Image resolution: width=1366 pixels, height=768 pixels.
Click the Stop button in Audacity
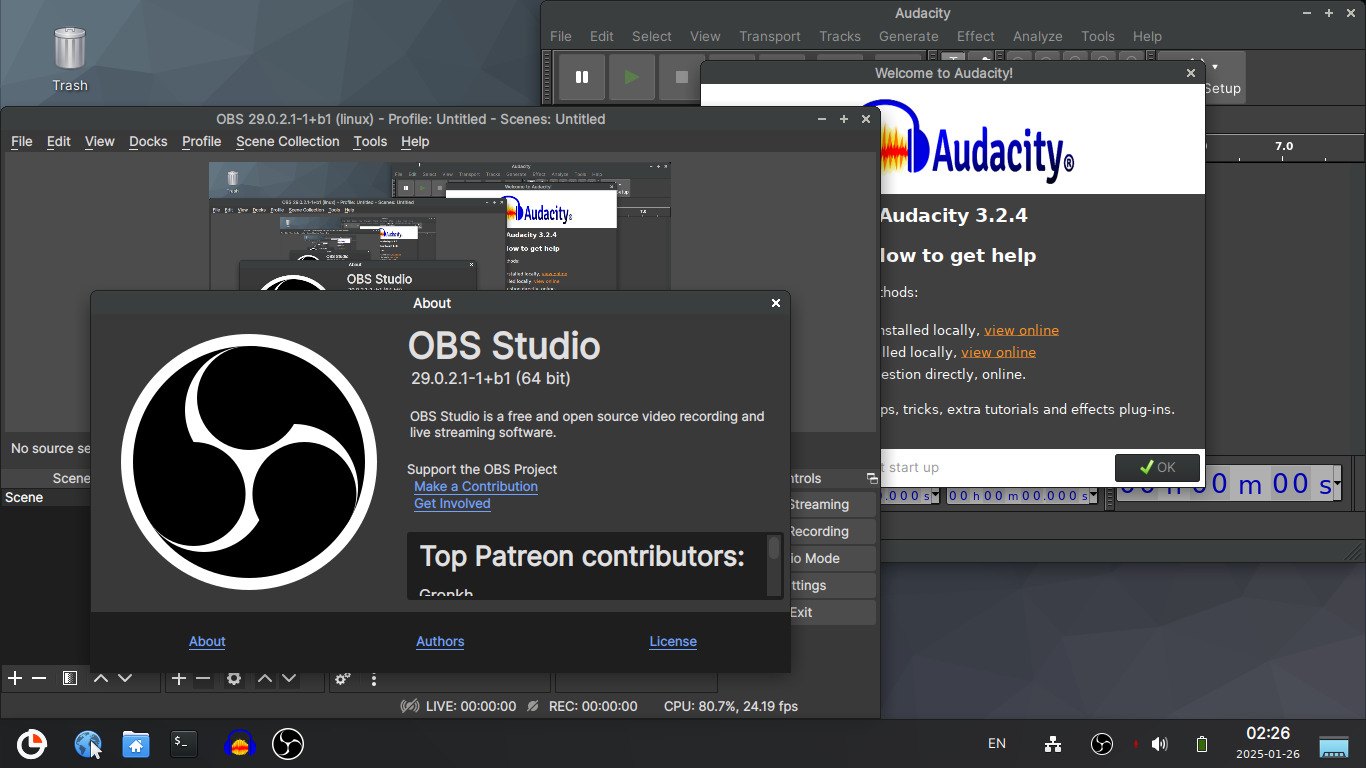coord(681,77)
